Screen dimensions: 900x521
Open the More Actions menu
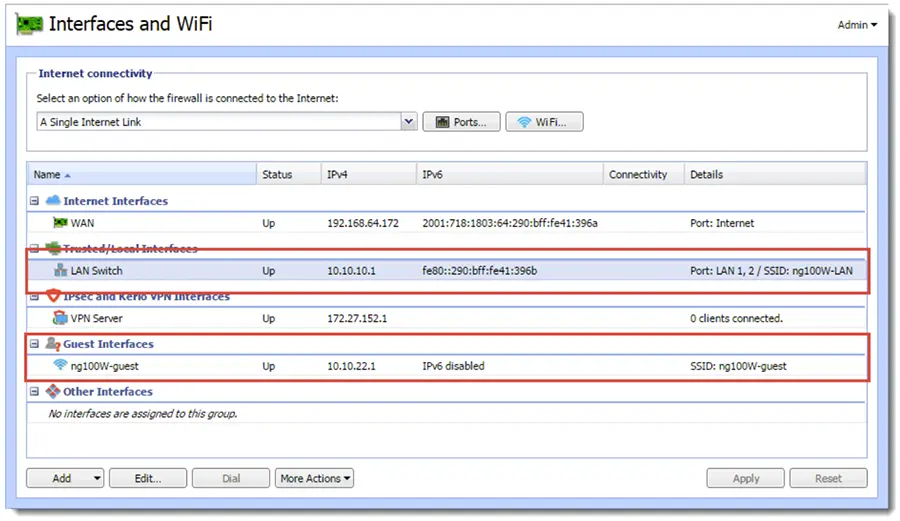point(315,478)
